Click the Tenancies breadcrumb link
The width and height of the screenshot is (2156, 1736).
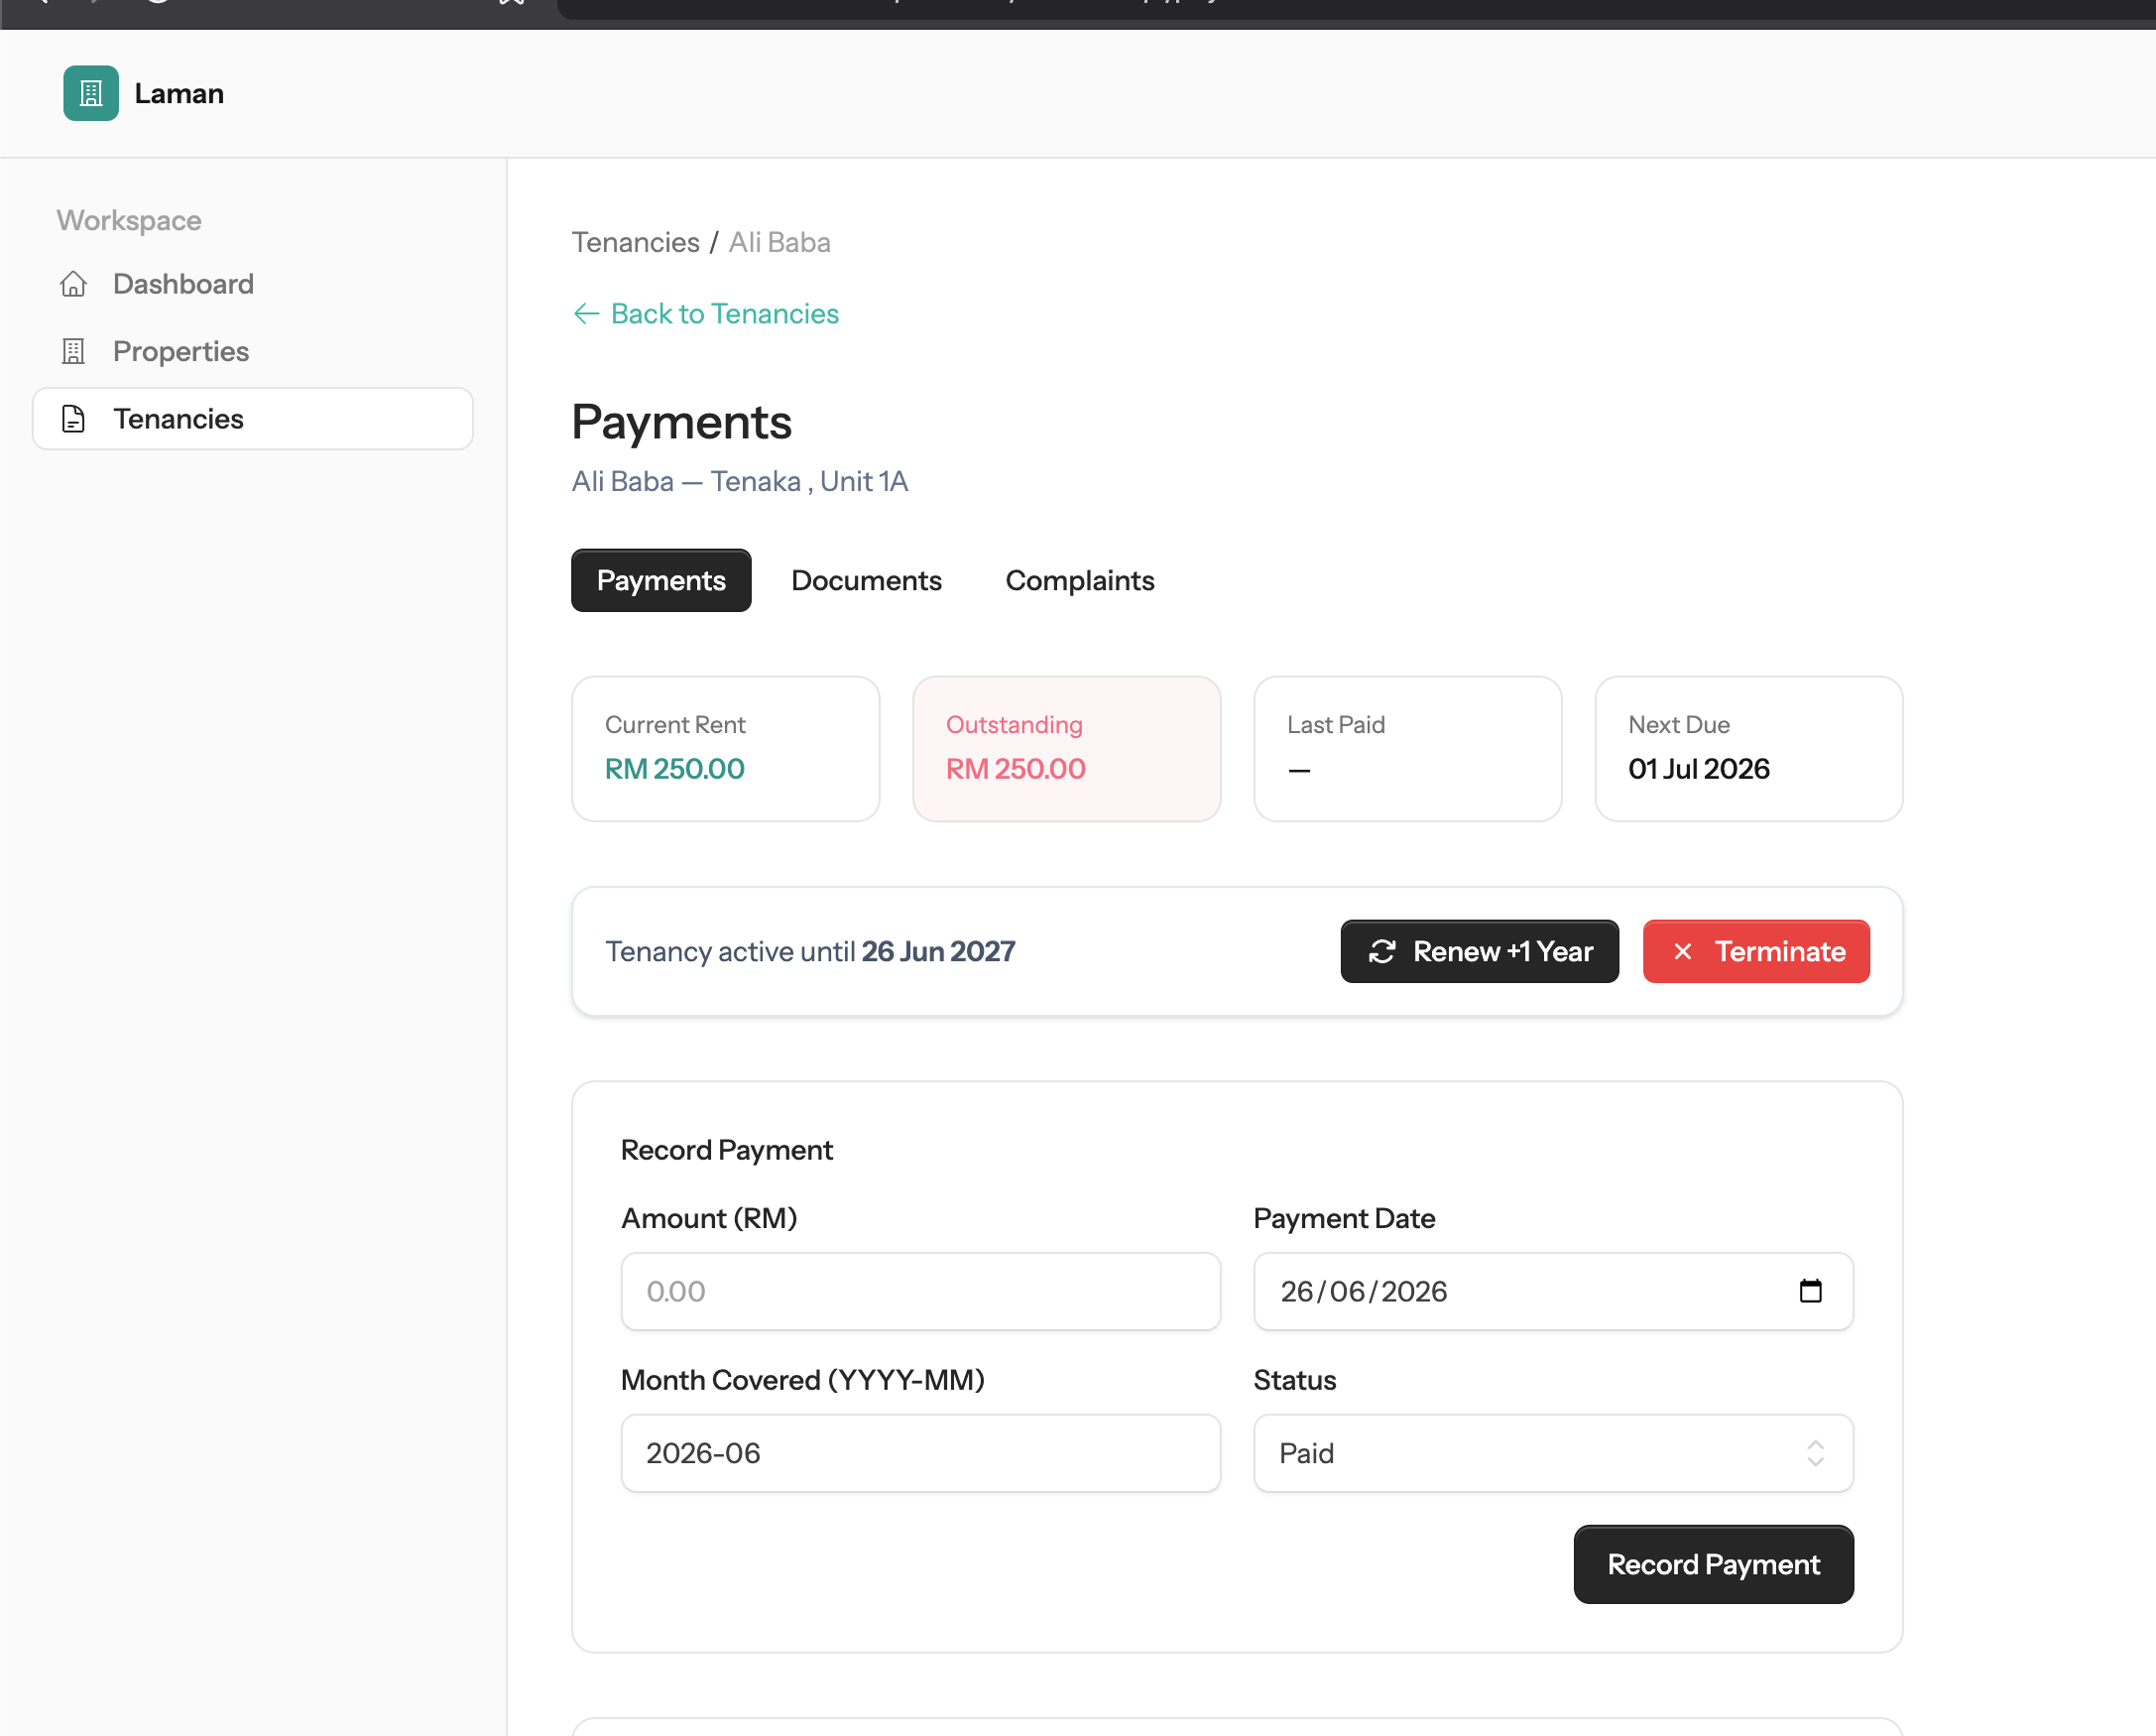pyautogui.click(x=635, y=242)
